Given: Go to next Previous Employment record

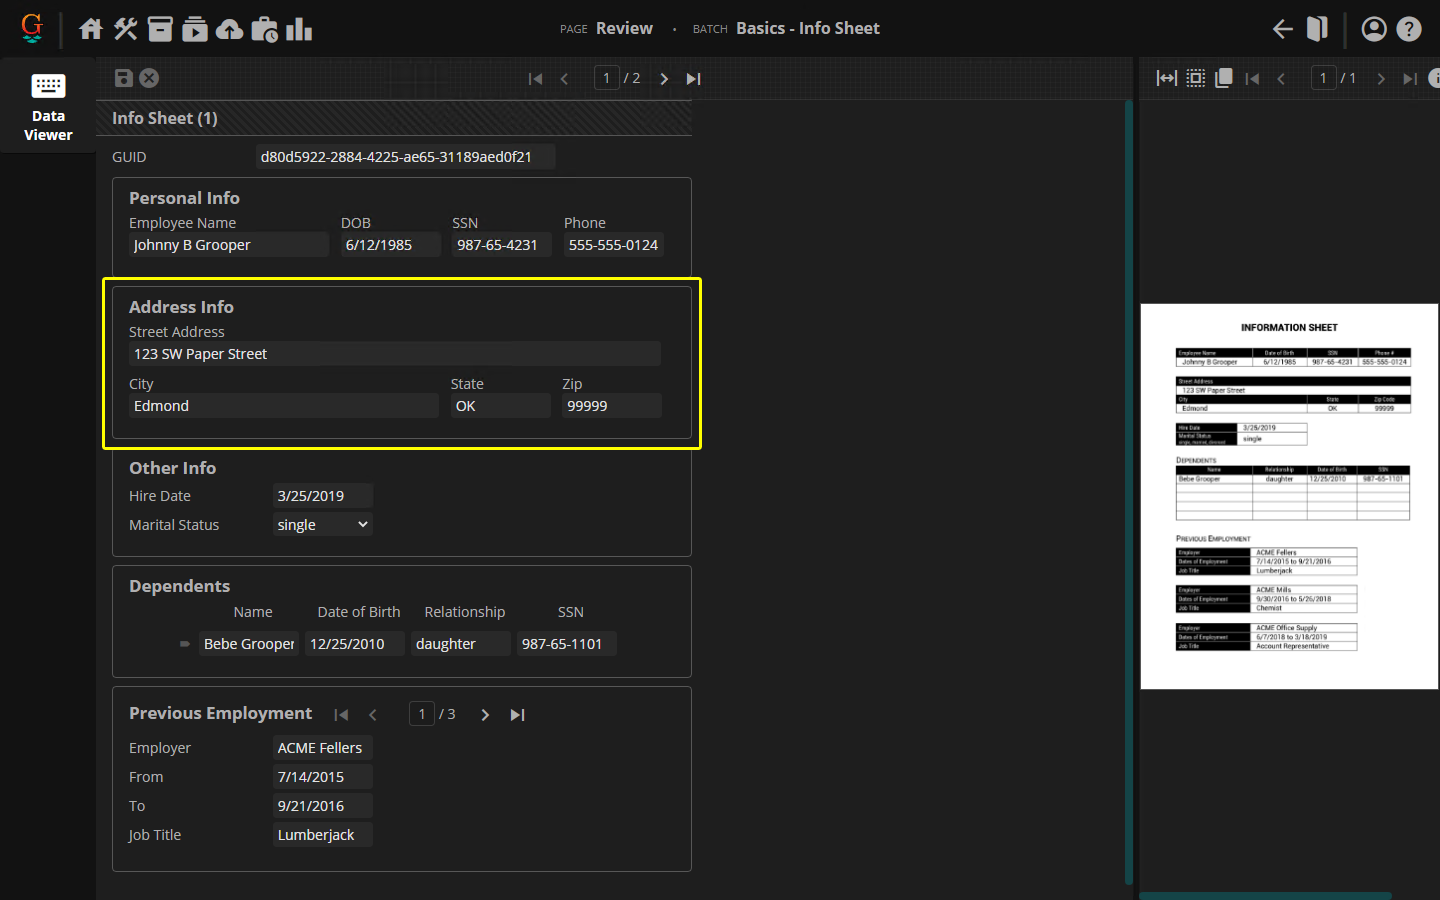Looking at the screenshot, I should 485,715.
